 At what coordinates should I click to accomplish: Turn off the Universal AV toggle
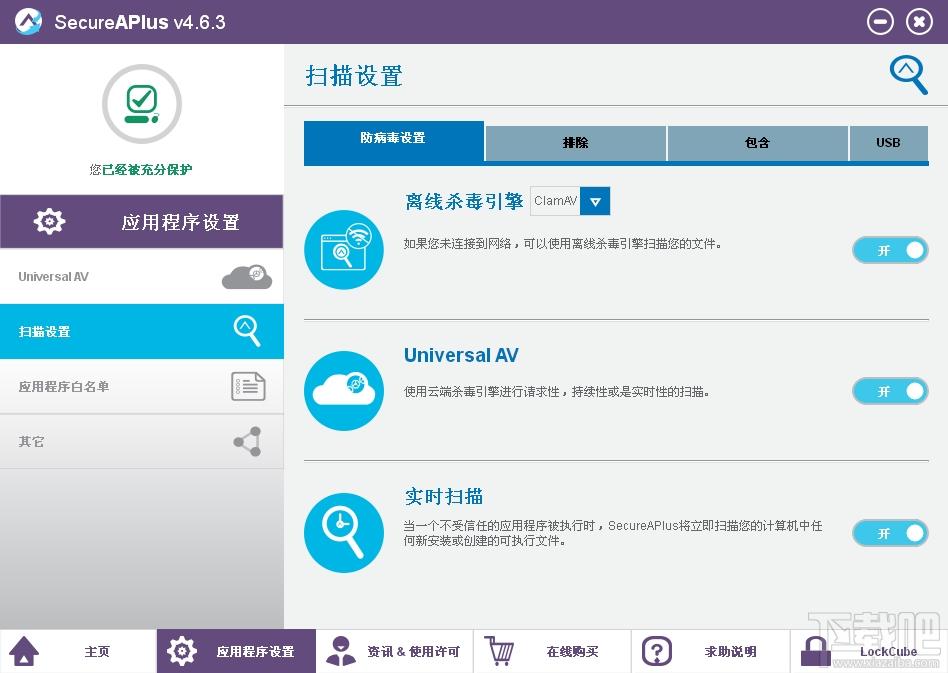point(890,391)
